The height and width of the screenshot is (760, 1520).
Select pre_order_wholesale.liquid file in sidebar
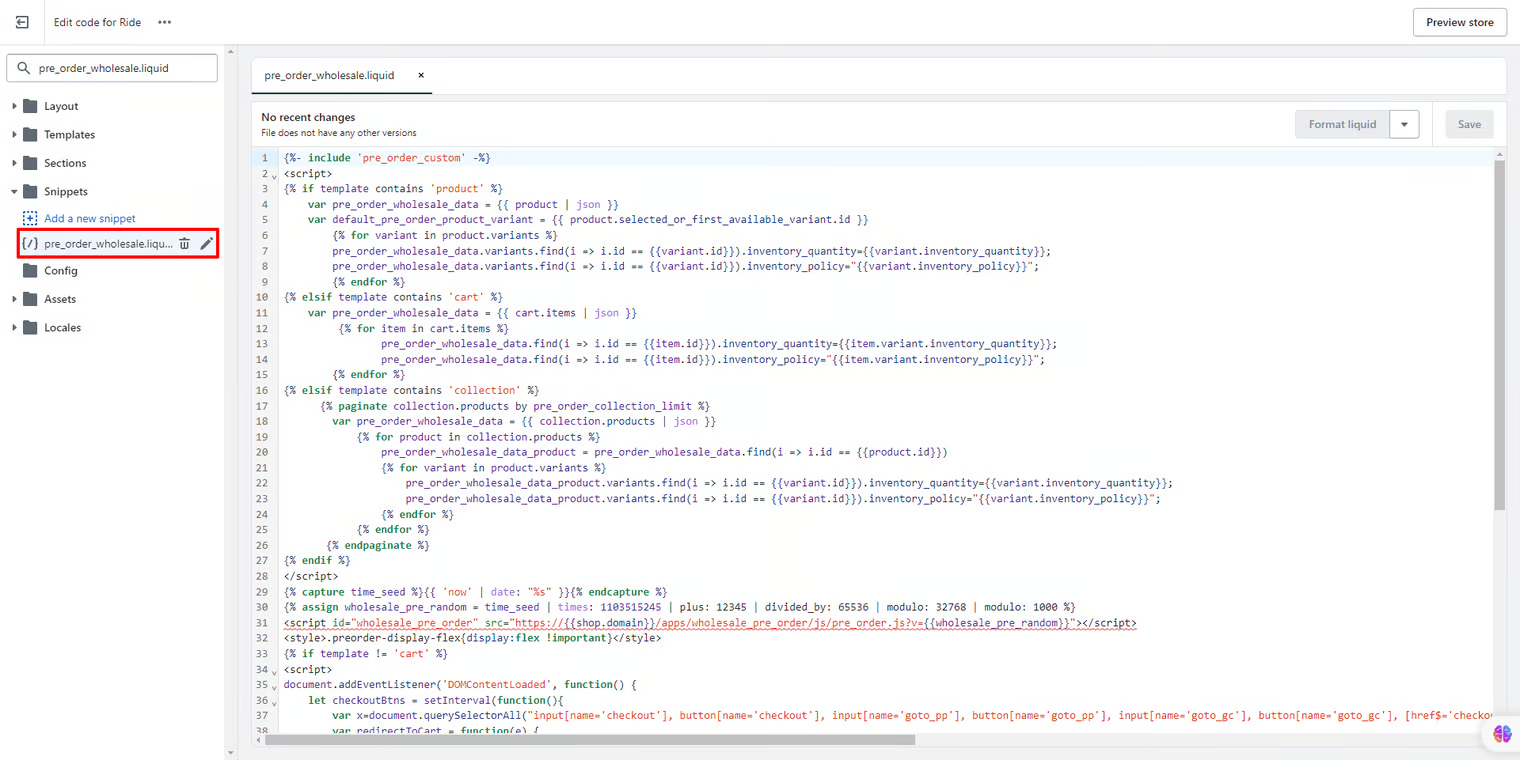(x=108, y=244)
